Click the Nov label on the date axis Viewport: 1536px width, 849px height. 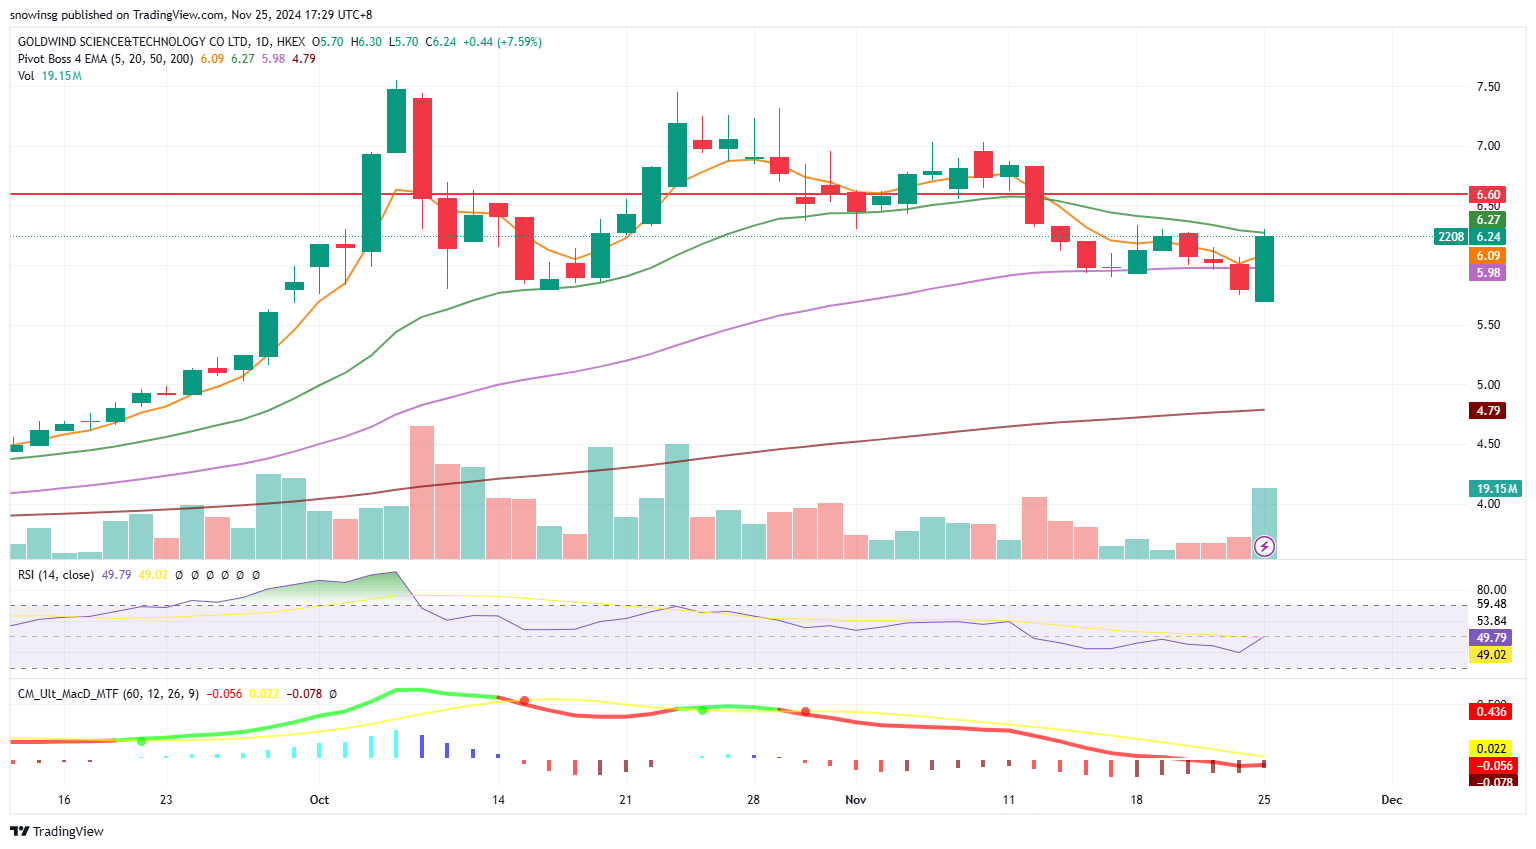(x=855, y=800)
